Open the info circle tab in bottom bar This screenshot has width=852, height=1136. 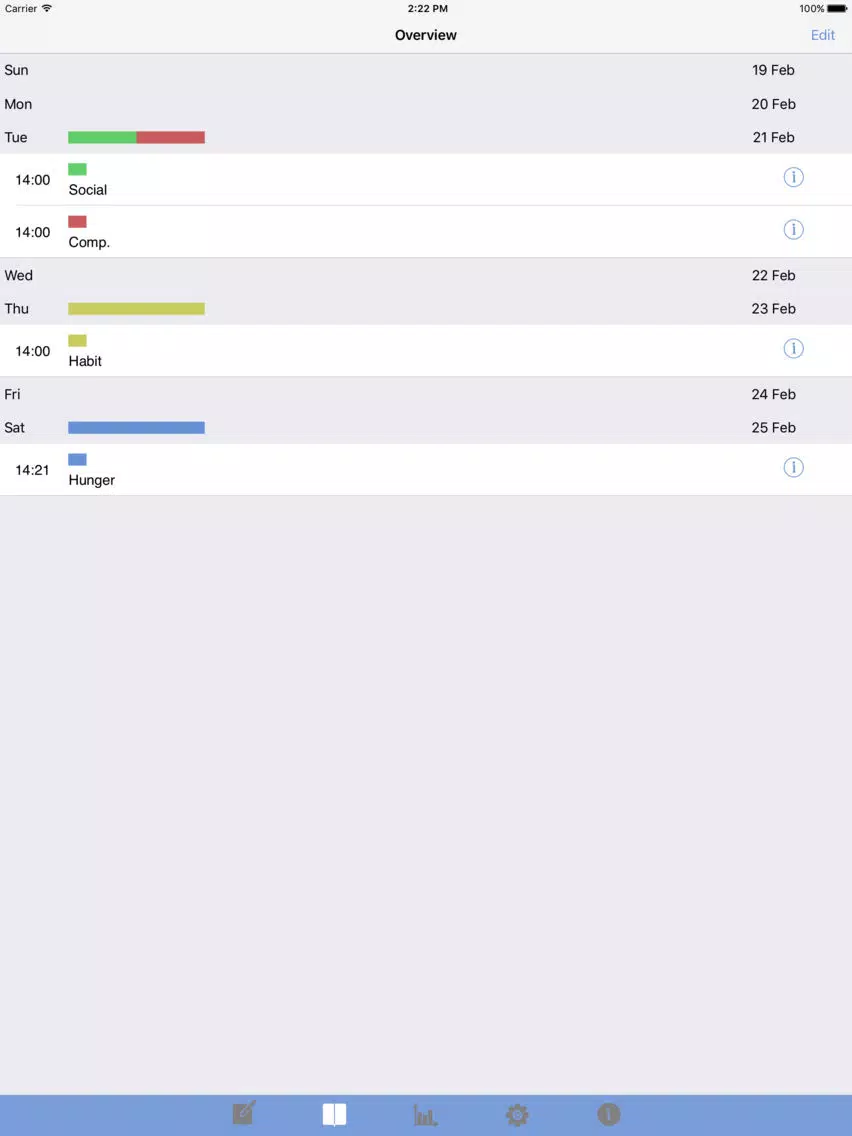(x=609, y=1114)
